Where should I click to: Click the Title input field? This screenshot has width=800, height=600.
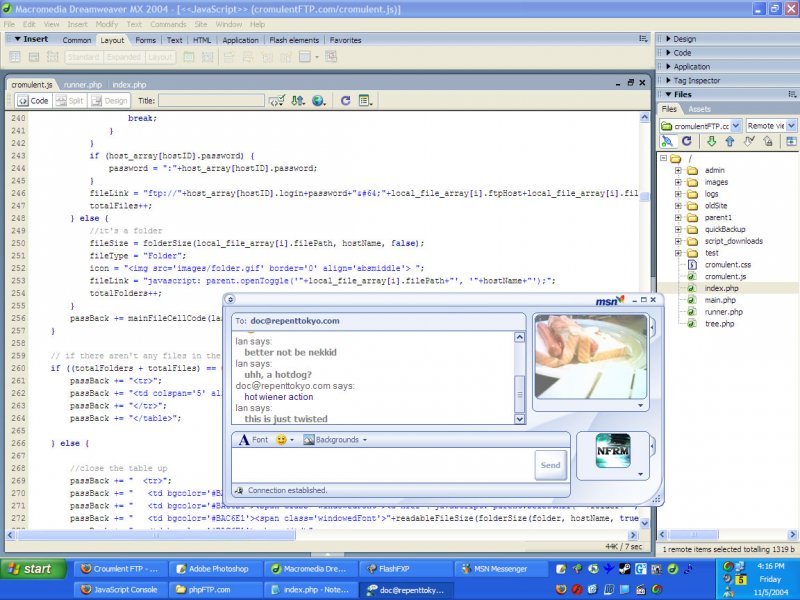coord(211,101)
